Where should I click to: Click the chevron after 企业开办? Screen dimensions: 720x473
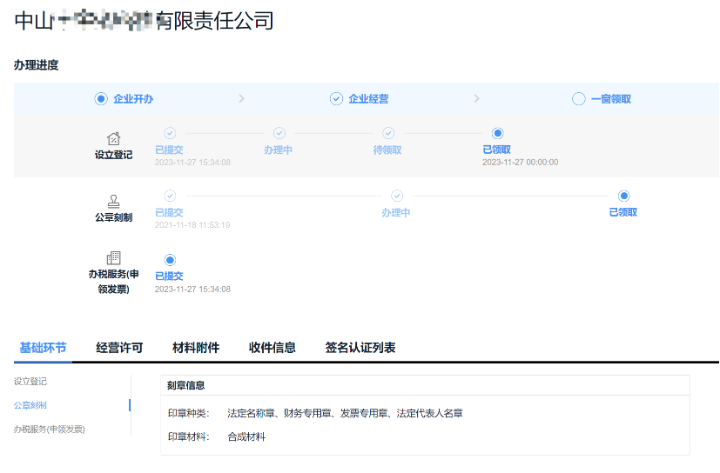(242, 99)
